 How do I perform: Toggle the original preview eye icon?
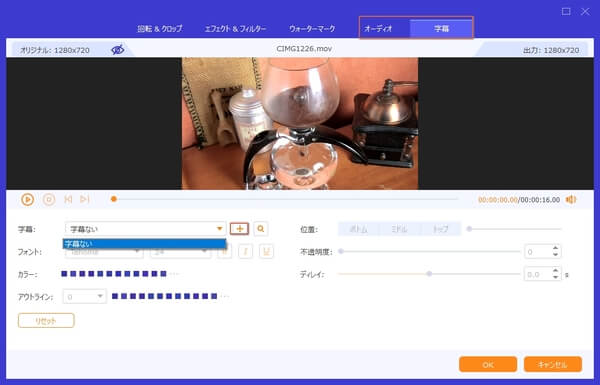(x=117, y=49)
